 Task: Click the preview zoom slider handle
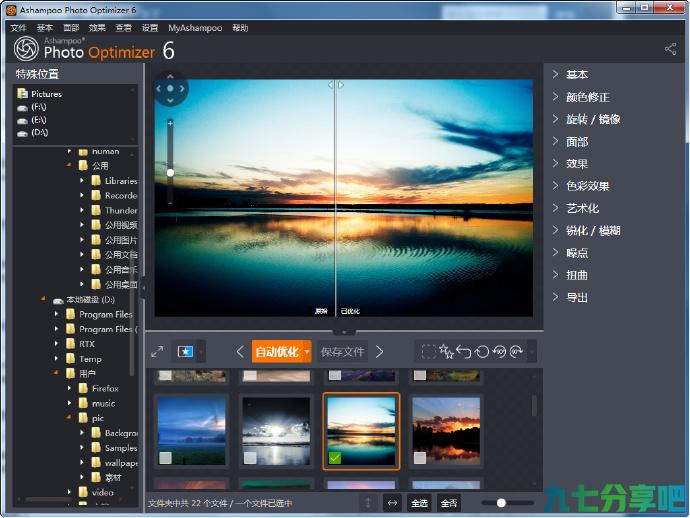(x=170, y=173)
